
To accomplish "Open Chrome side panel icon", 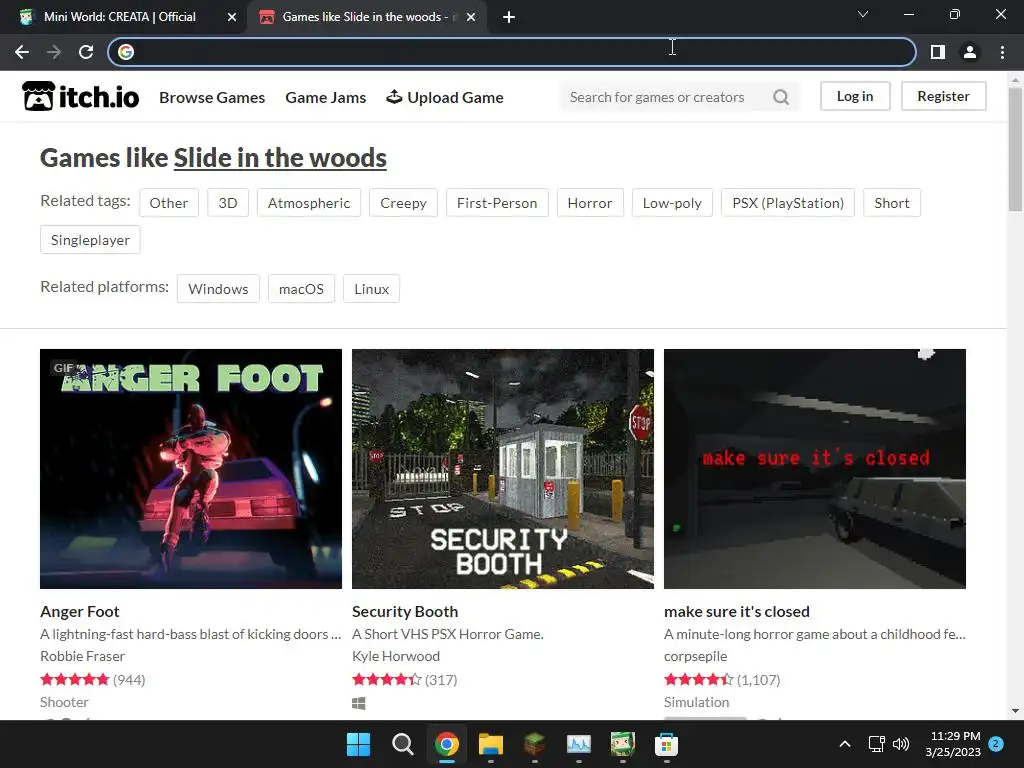I will [938, 52].
